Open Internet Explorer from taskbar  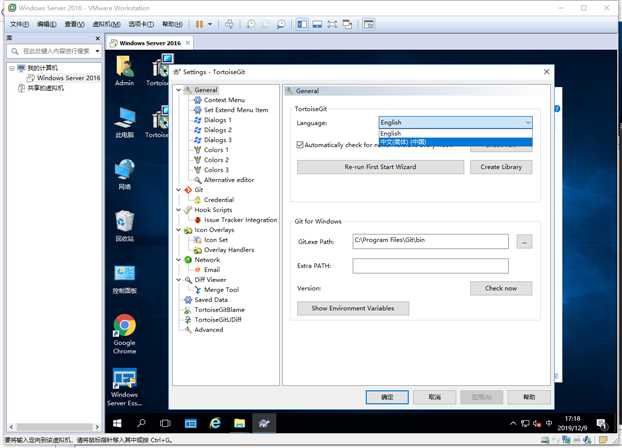coord(215,423)
